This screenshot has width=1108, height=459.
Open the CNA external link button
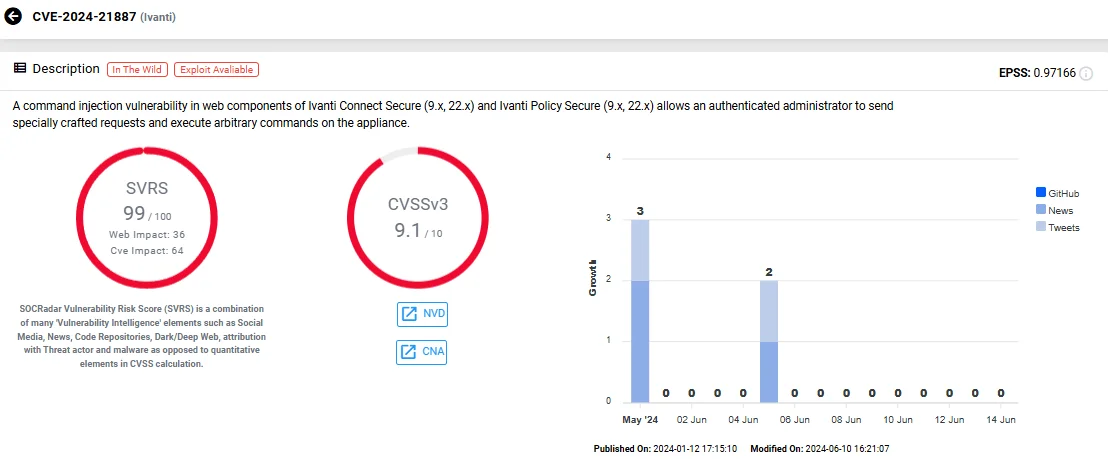click(x=423, y=352)
